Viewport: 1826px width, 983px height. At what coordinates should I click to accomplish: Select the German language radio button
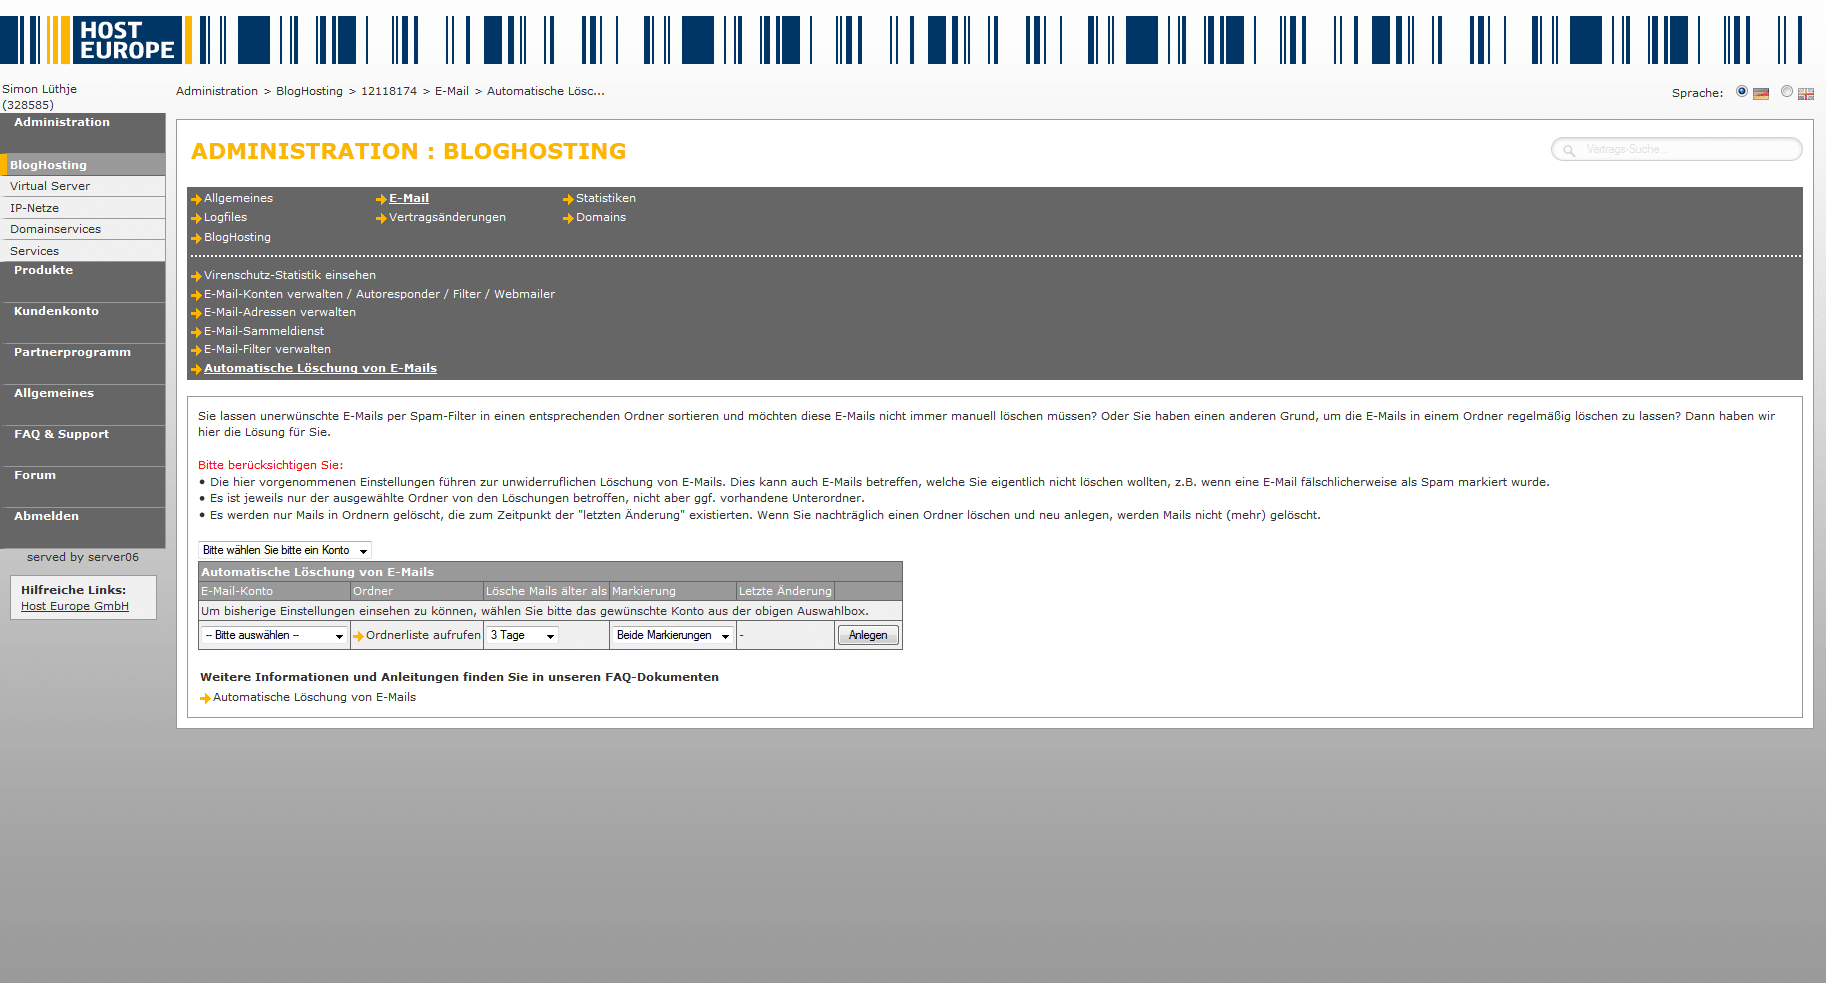coord(1742,92)
